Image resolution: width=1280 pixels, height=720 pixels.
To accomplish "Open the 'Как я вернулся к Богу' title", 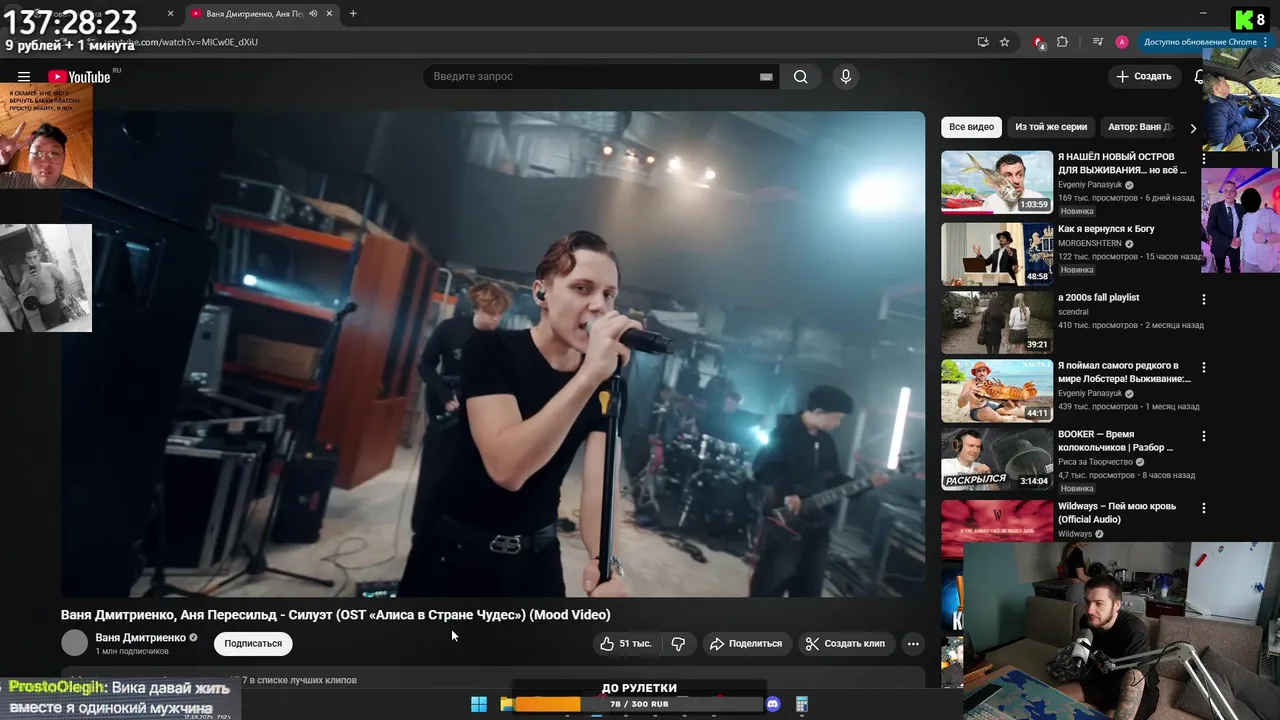I will tap(1106, 229).
